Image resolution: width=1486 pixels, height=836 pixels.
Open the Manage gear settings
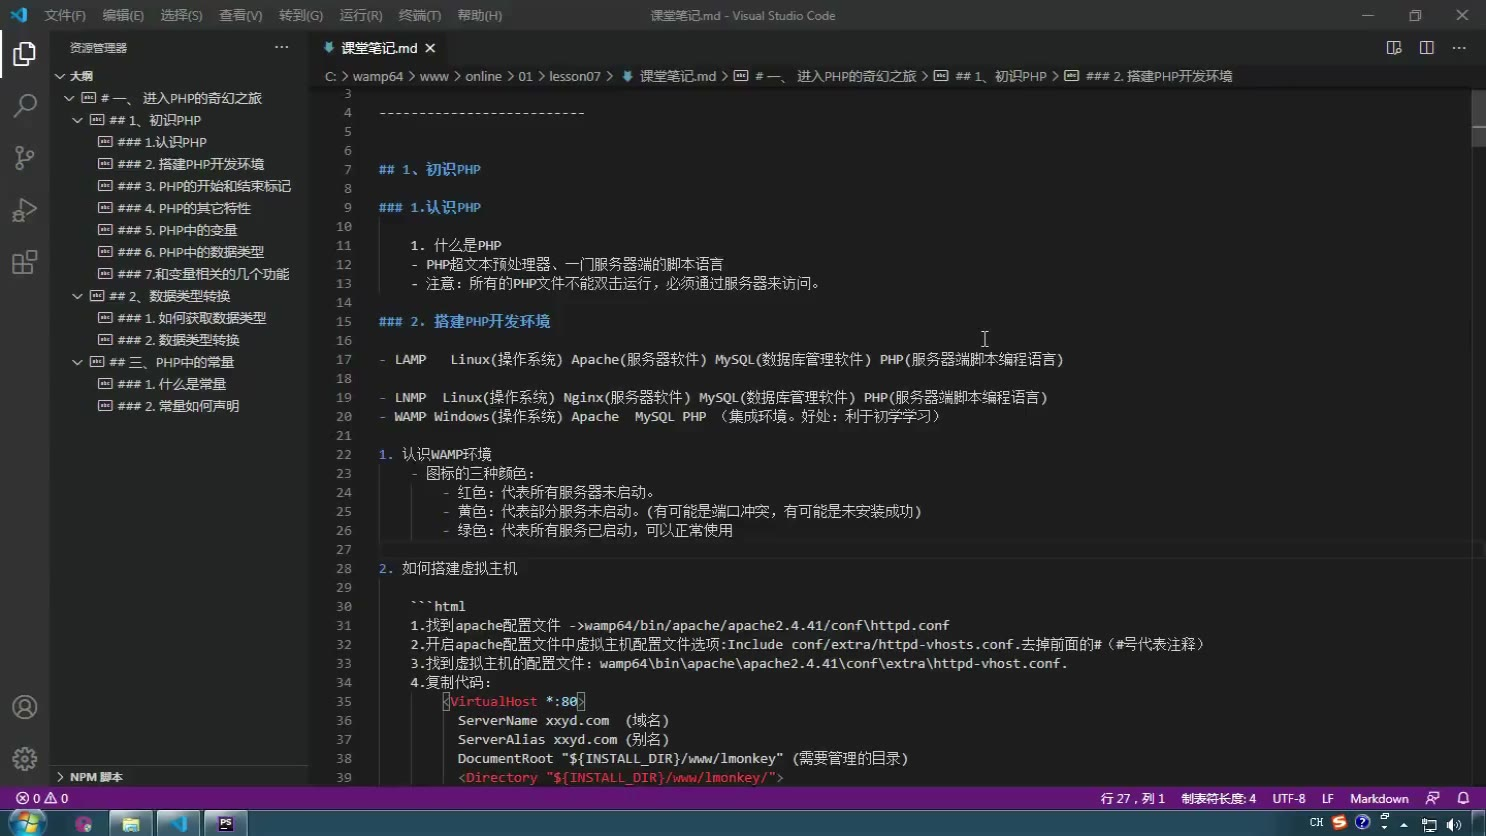tap(24, 759)
